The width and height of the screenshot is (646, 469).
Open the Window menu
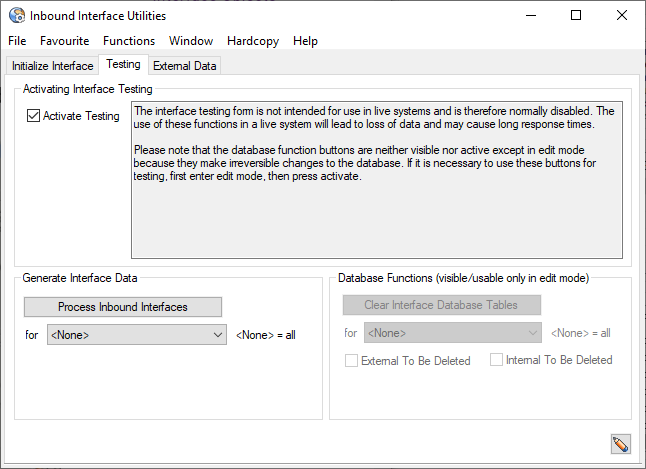point(191,41)
